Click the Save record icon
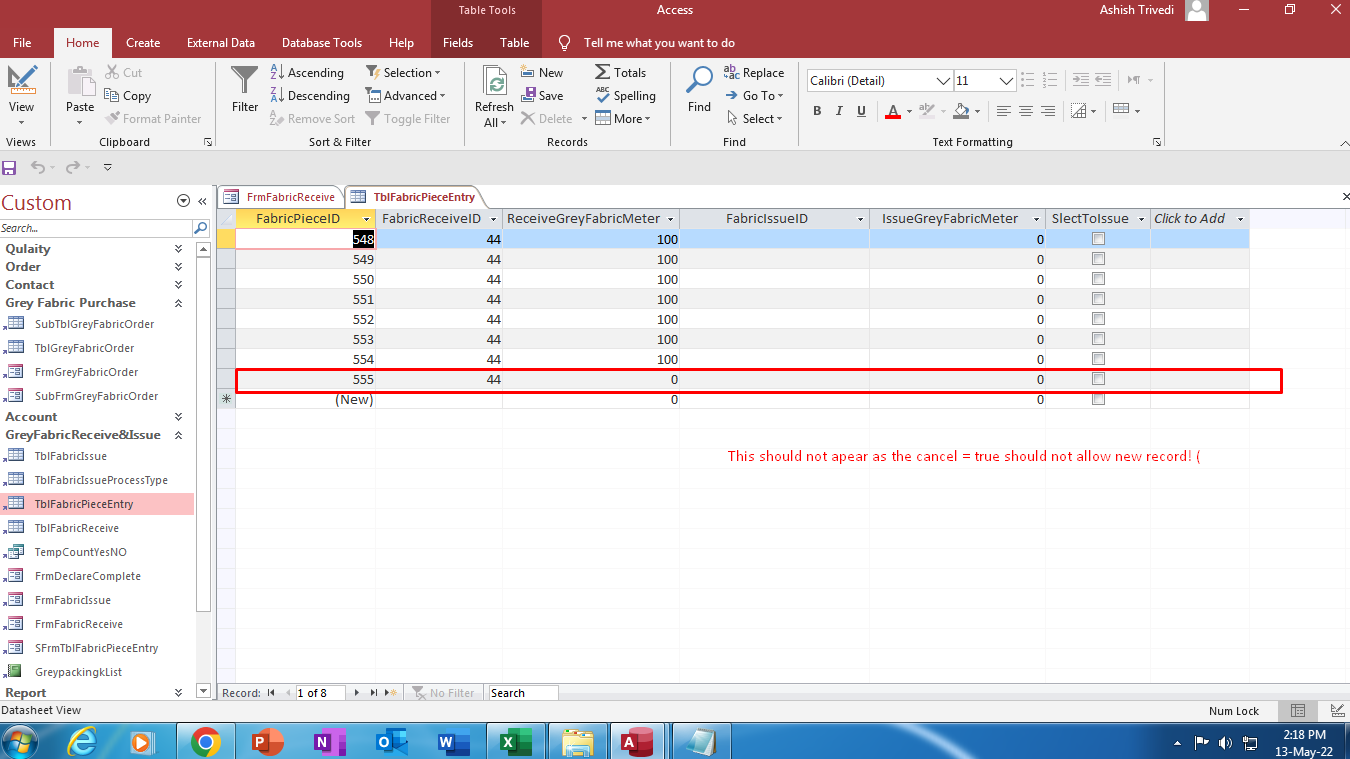This screenshot has width=1350, height=759. click(529, 96)
